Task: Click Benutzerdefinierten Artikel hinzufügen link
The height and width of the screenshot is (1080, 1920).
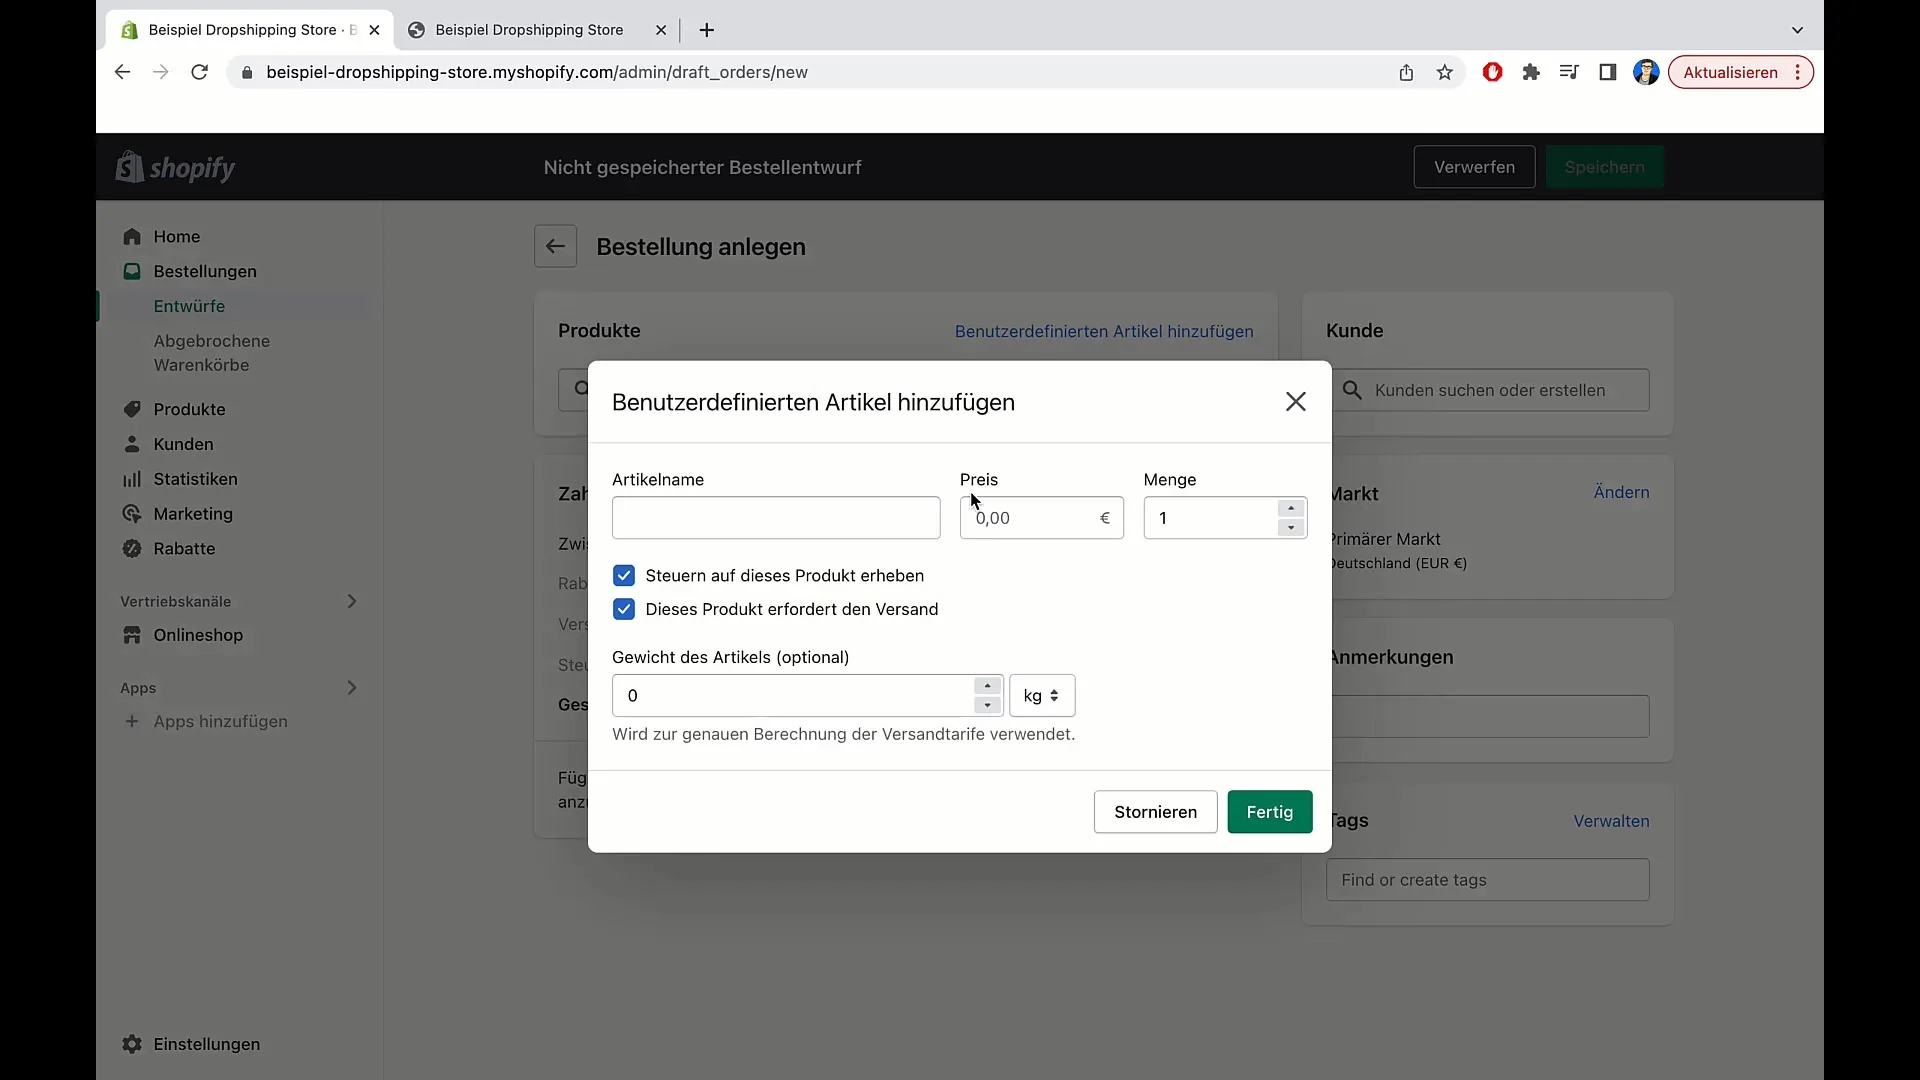Action: [x=1104, y=331]
